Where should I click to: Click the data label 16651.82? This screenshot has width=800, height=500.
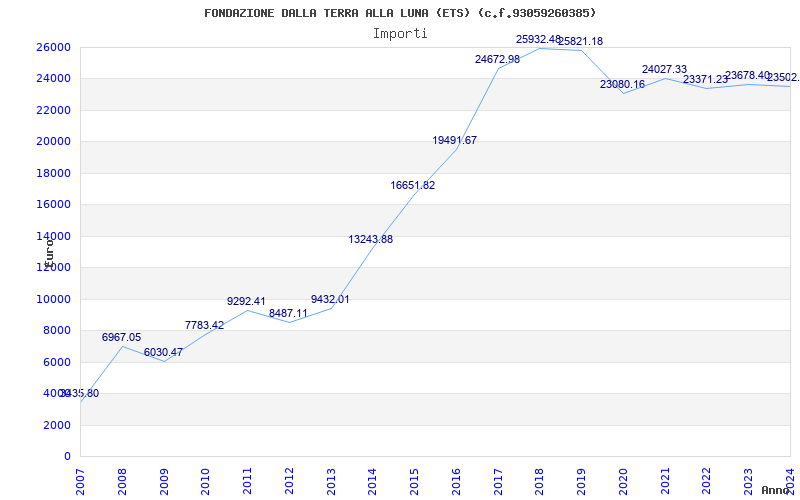click(x=413, y=186)
